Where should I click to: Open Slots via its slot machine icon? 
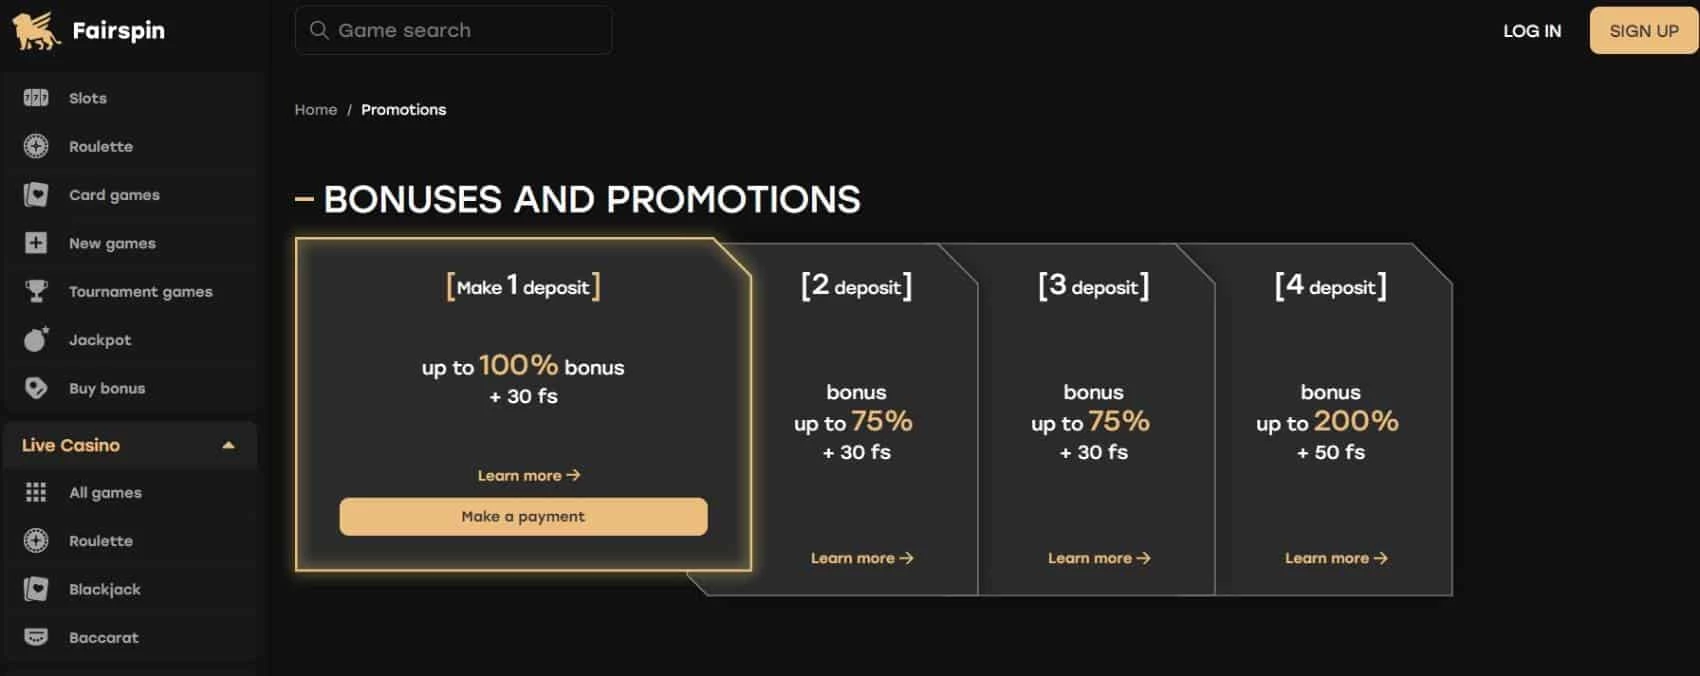click(x=36, y=98)
